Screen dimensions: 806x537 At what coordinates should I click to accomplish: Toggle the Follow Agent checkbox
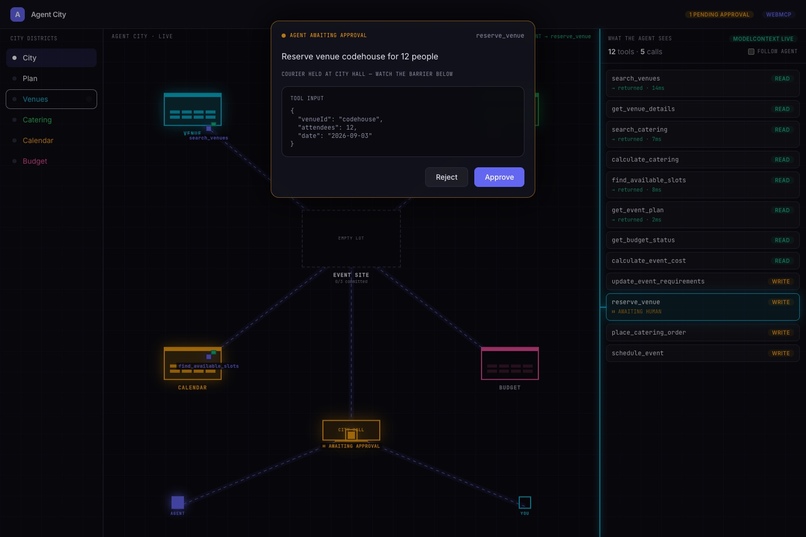pyautogui.click(x=751, y=51)
